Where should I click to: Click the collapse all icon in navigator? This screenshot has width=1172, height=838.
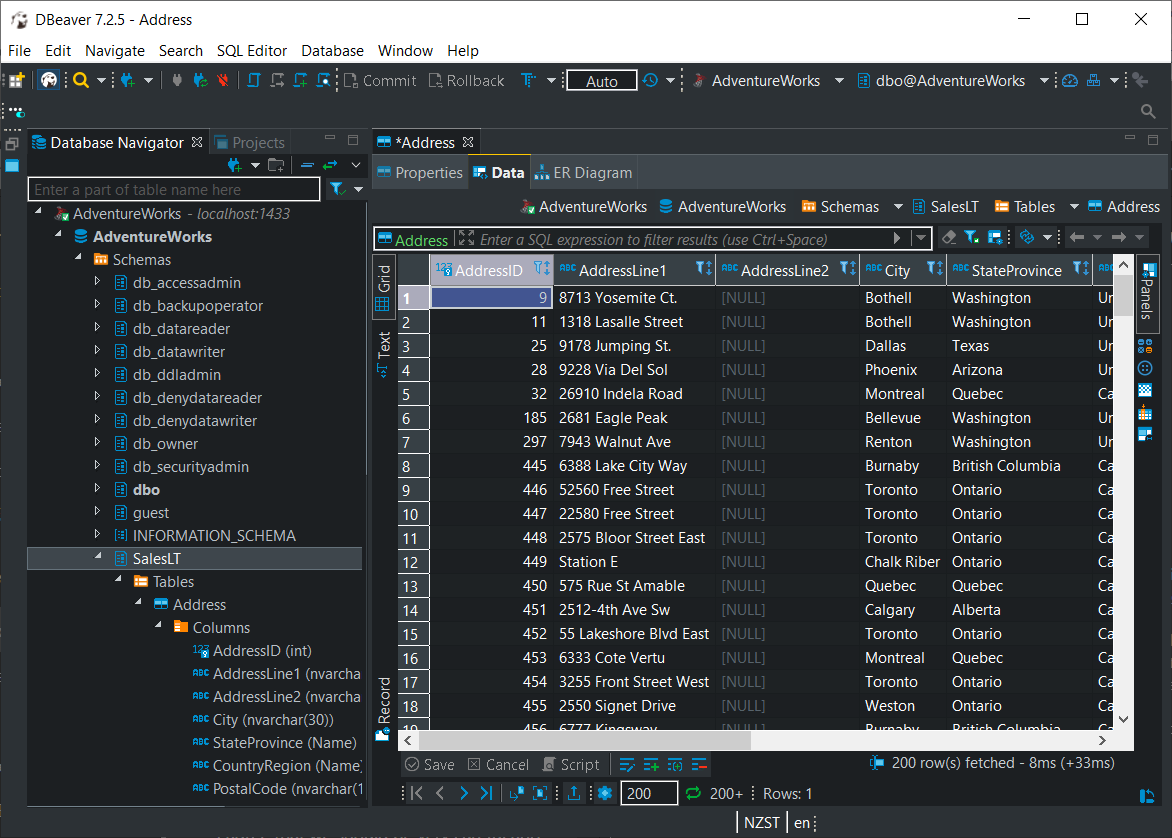click(x=306, y=165)
